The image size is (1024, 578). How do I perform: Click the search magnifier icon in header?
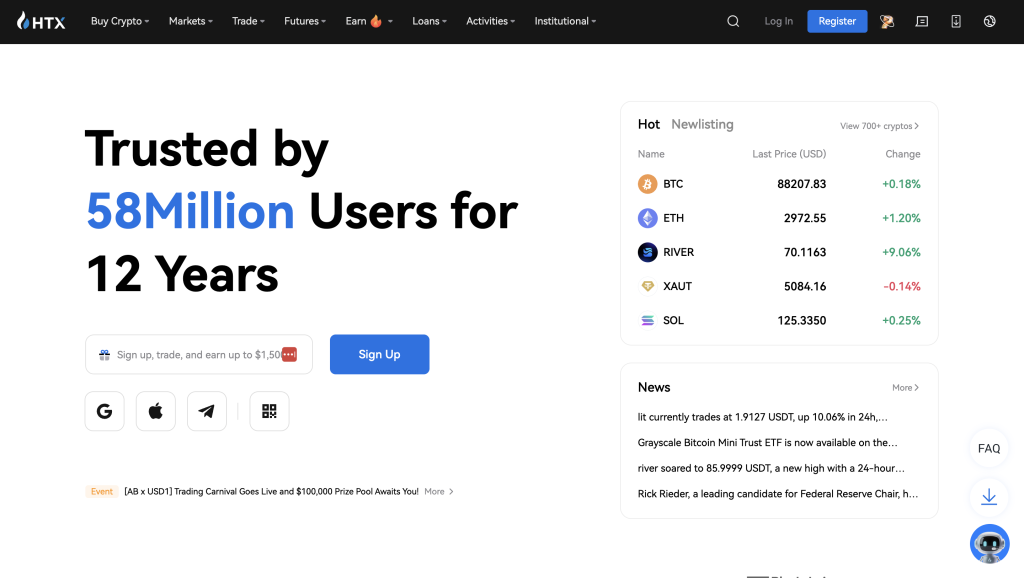733,21
